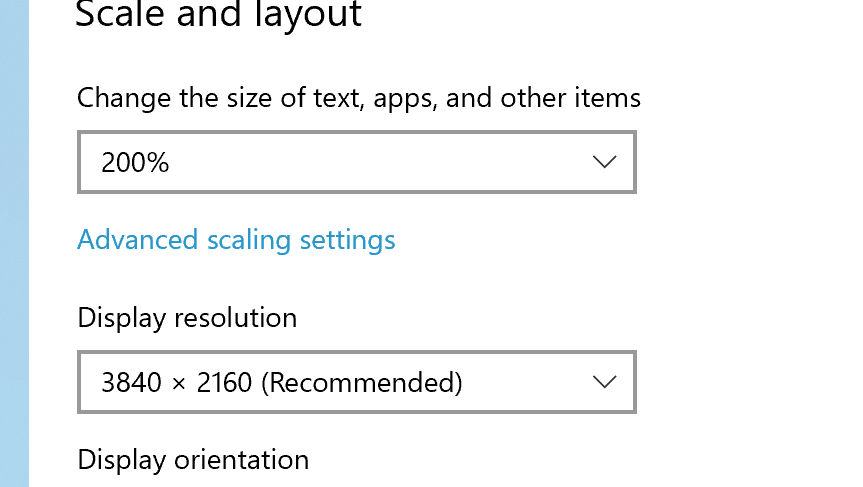Click the chevron beside 3840 × 2160 (Recommended)
The height and width of the screenshot is (487, 863).
coord(604,382)
